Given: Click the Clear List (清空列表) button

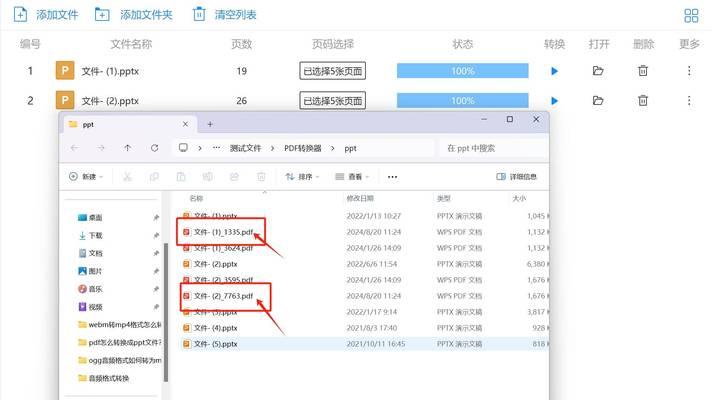Looking at the screenshot, I should tap(225, 15).
